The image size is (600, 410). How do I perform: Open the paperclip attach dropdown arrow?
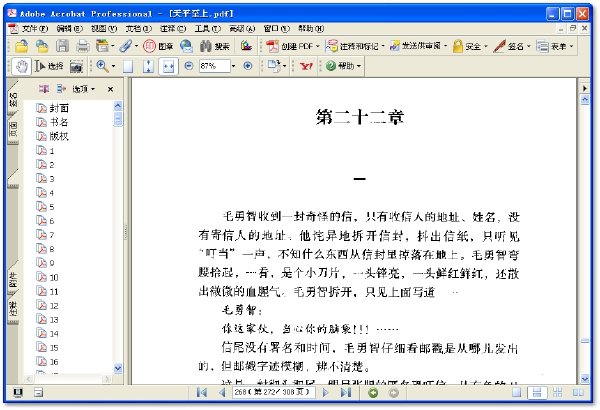coord(136,46)
